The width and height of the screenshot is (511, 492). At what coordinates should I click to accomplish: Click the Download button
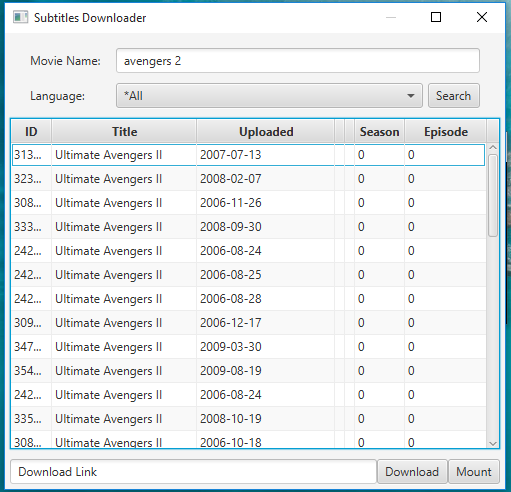click(x=412, y=472)
